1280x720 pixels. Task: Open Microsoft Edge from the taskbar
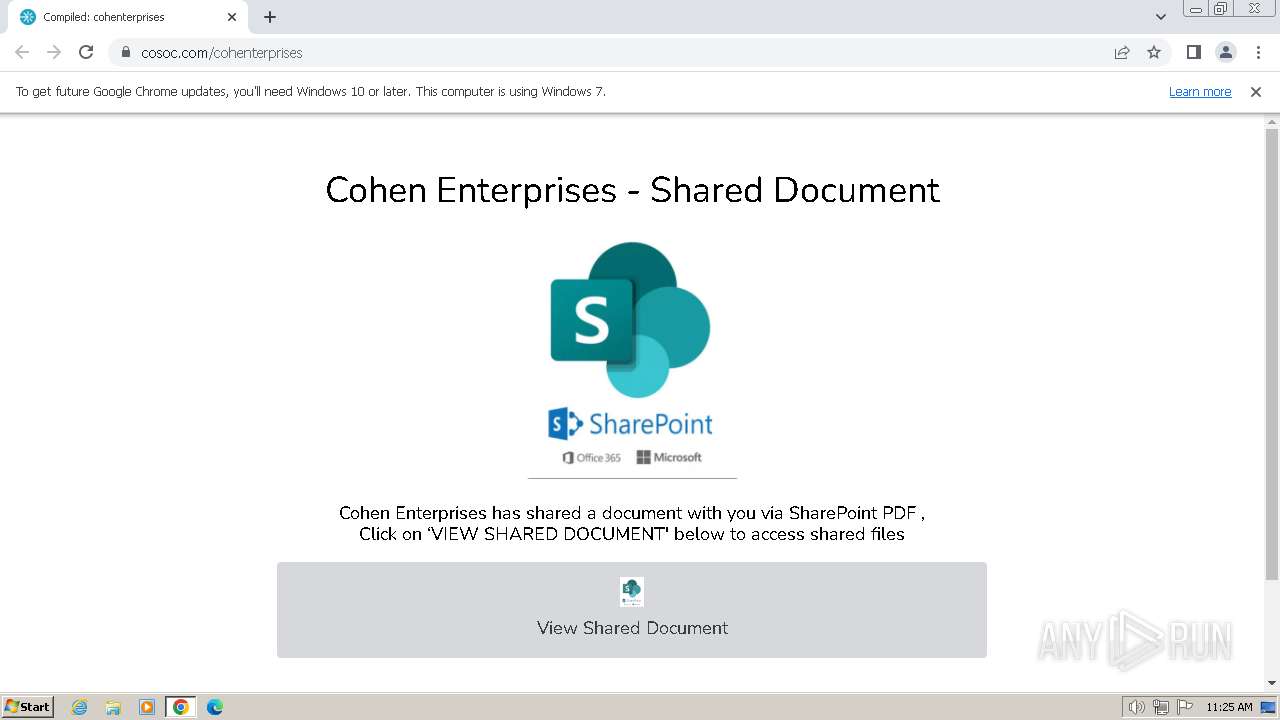coord(215,707)
